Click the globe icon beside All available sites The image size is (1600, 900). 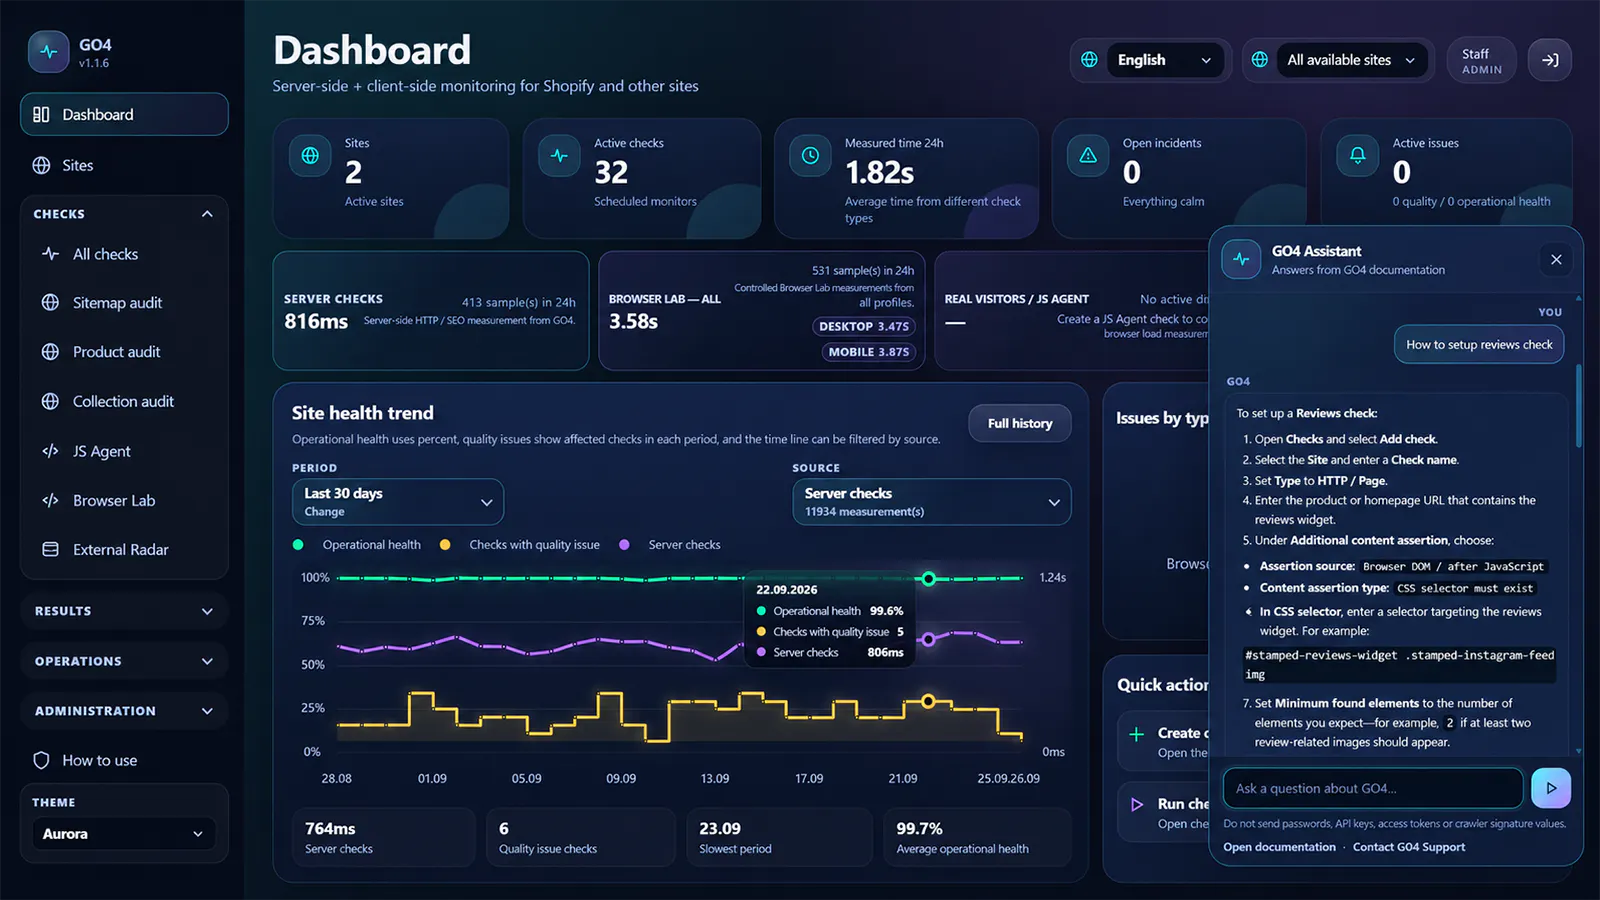(1260, 60)
